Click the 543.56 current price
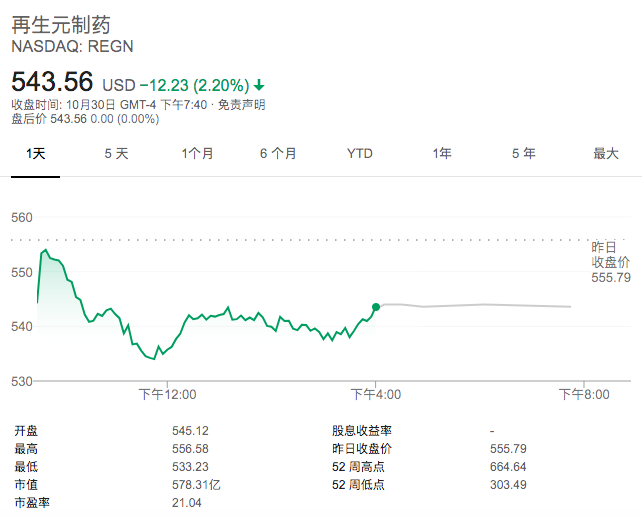This screenshot has width=642, height=518. coord(52,81)
